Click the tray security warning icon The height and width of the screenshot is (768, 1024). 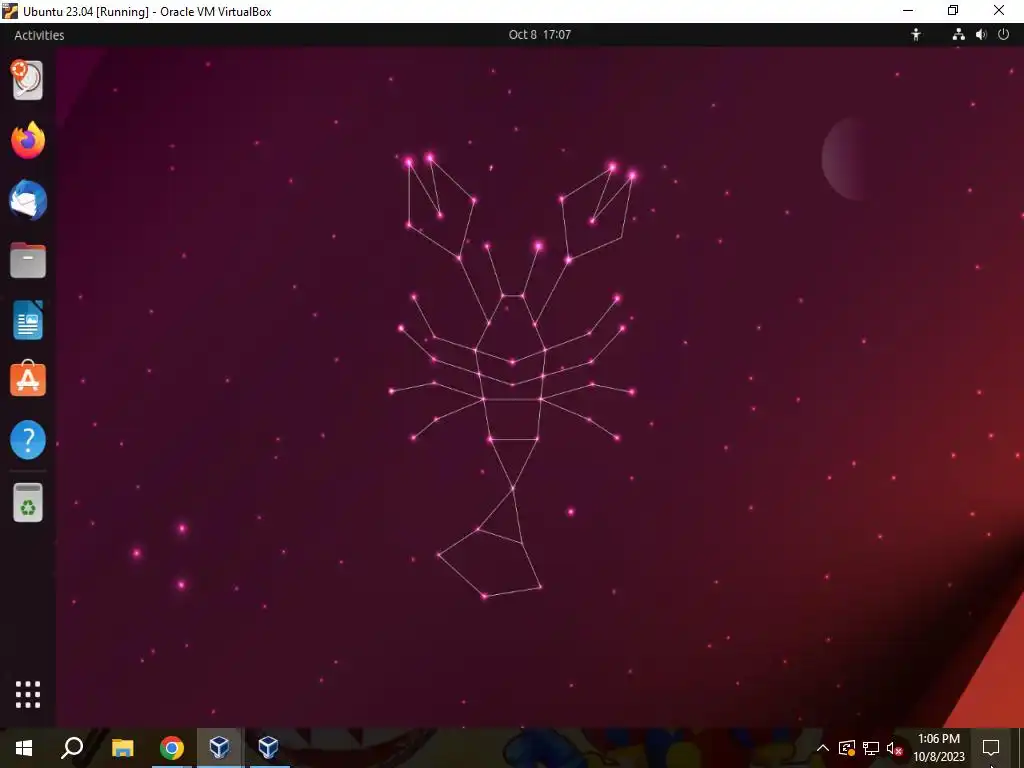click(x=847, y=748)
